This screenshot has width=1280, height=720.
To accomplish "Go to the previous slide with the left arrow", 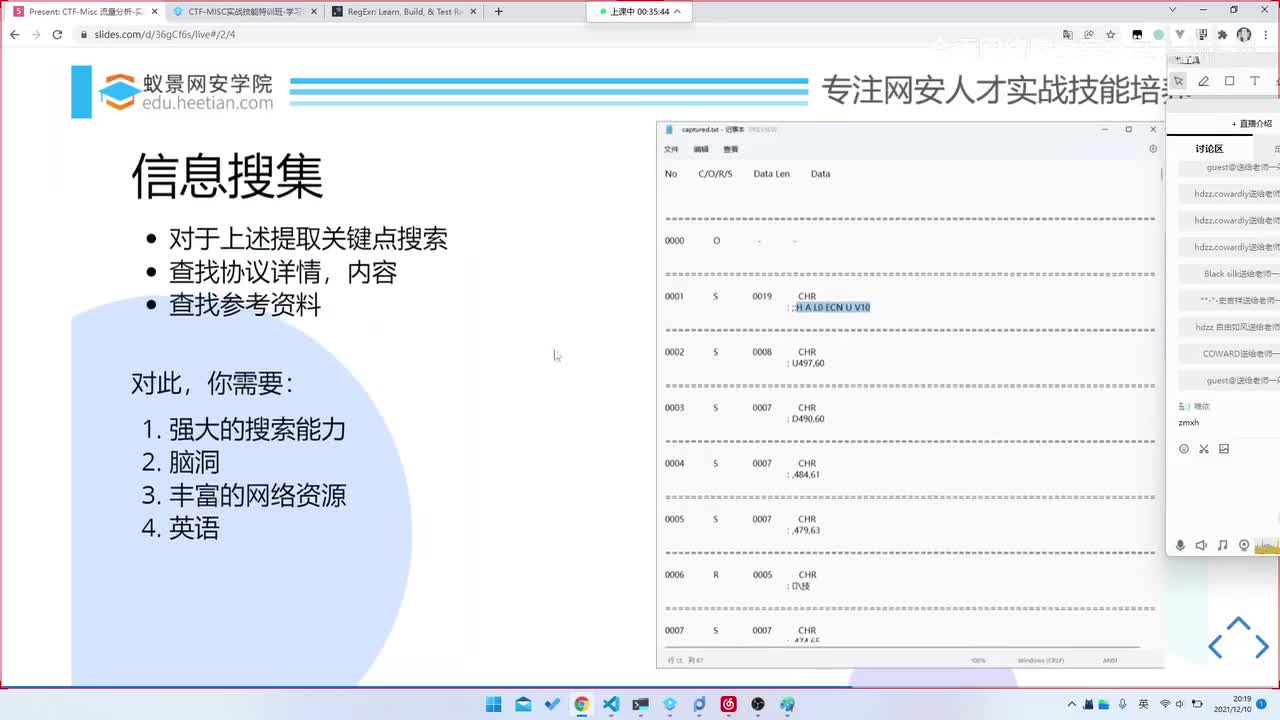I will (1215, 648).
